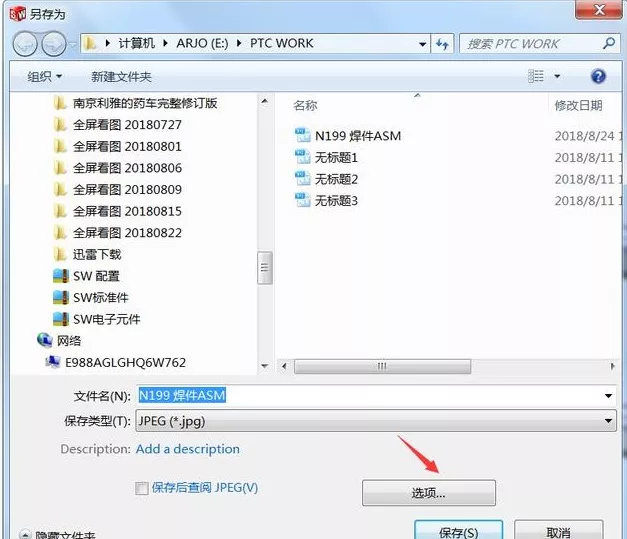Expand the arrow after ARJO (E:) breadcrumb
The width and height of the screenshot is (627, 539).
click(x=239, y=43)
